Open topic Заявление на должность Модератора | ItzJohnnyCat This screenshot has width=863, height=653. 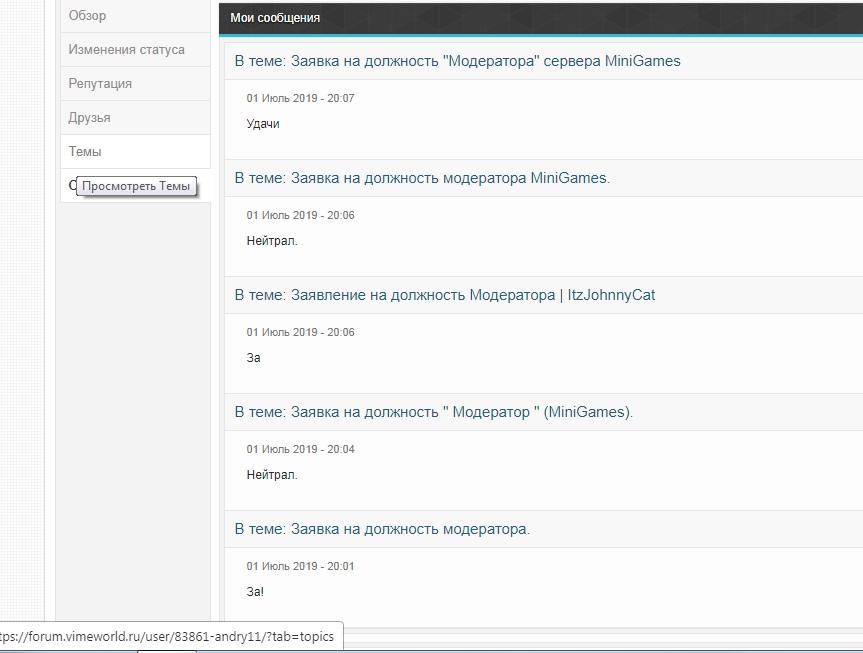coord(445,295)
